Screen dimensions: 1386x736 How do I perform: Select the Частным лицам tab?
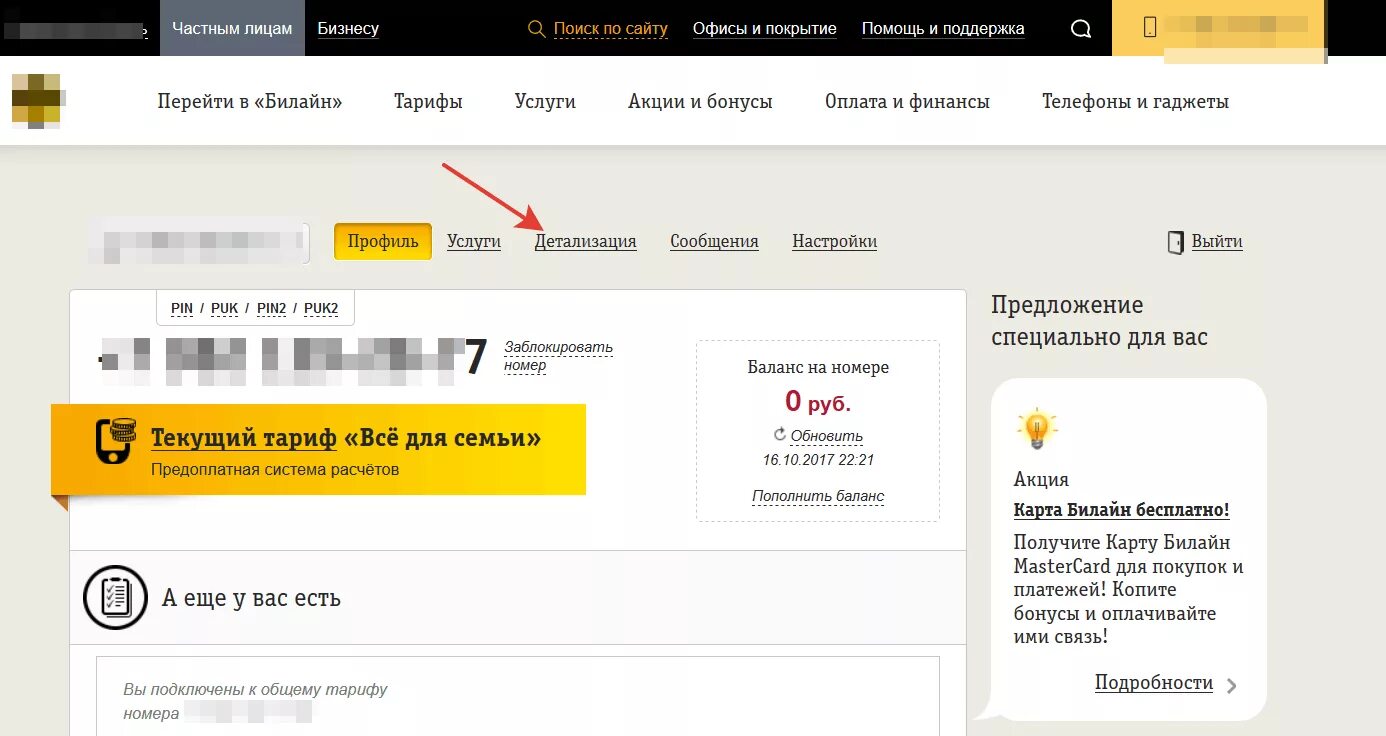(232, 28)
